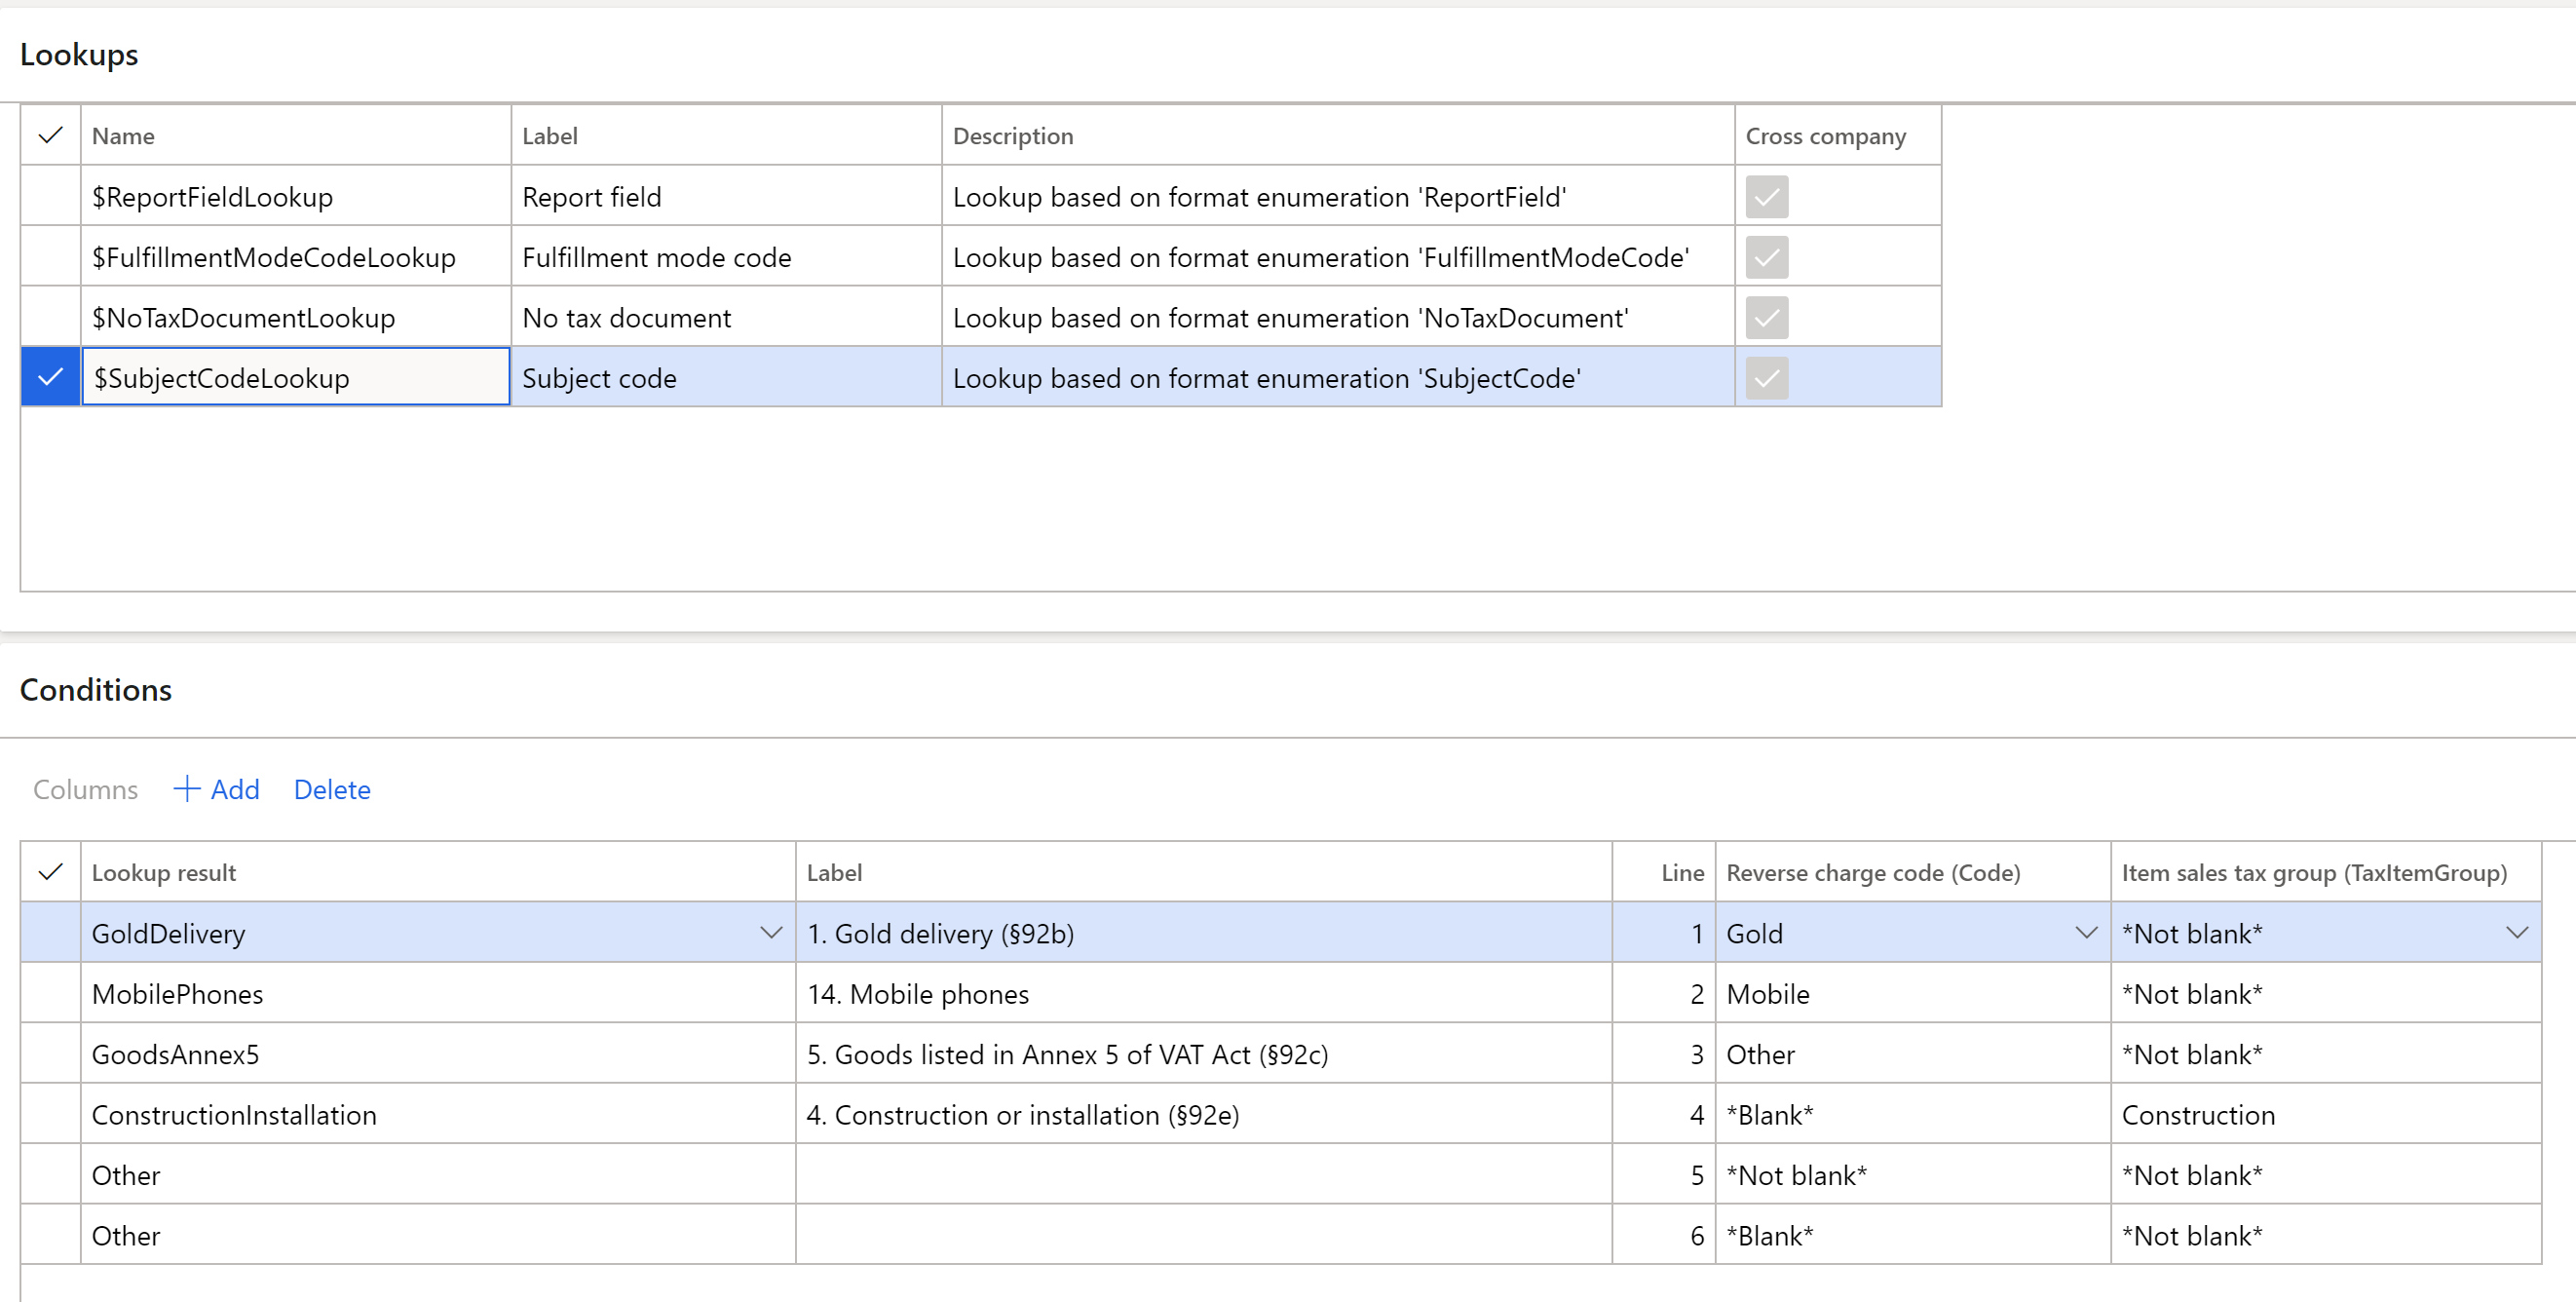Click the Conditions section header
Screen dimensions: 2576x1302
click(x=96, y=689)
